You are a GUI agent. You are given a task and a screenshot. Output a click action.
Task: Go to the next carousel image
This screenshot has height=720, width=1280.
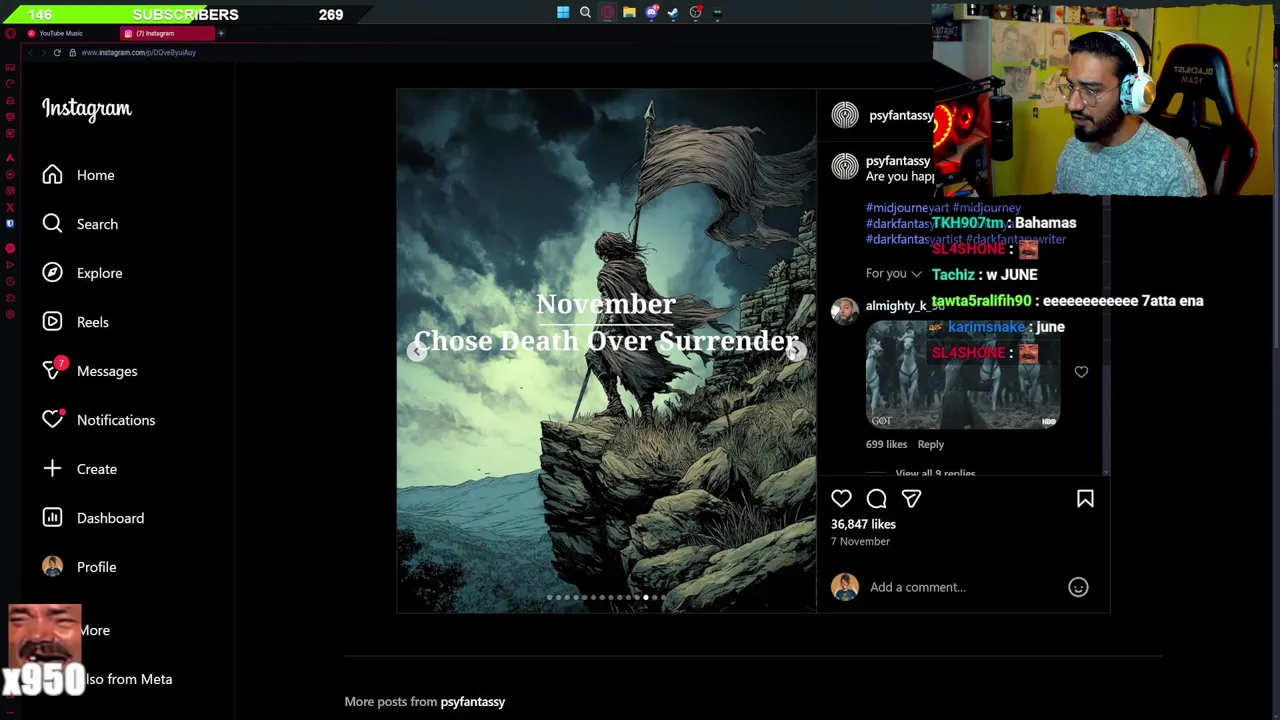(x=795, y=350)
